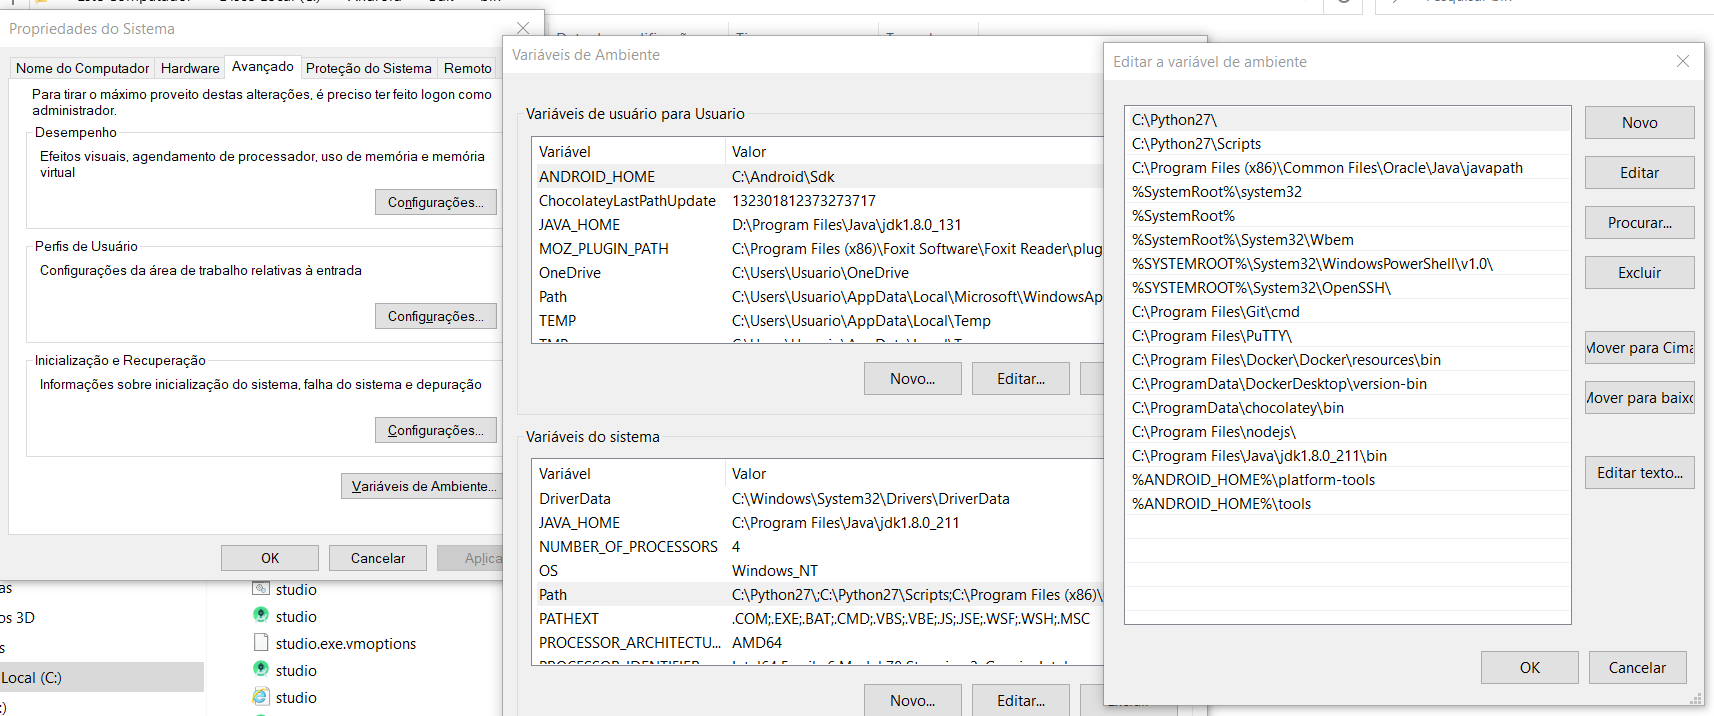The height and width of the screenshot is (716, 1714).
Task: Select the PATHEXT system variable
Action: point(818,619)
